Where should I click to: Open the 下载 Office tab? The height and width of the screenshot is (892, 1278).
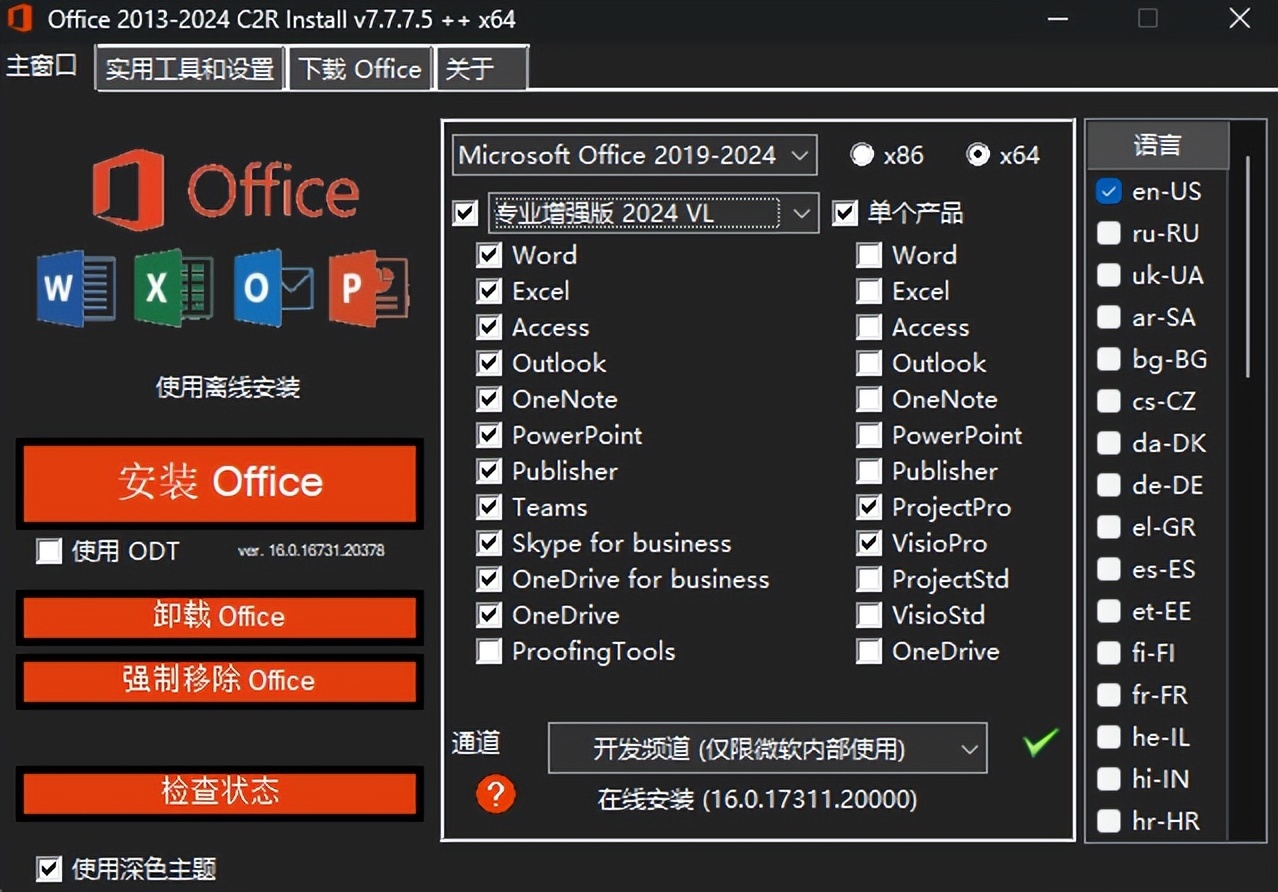360,69
